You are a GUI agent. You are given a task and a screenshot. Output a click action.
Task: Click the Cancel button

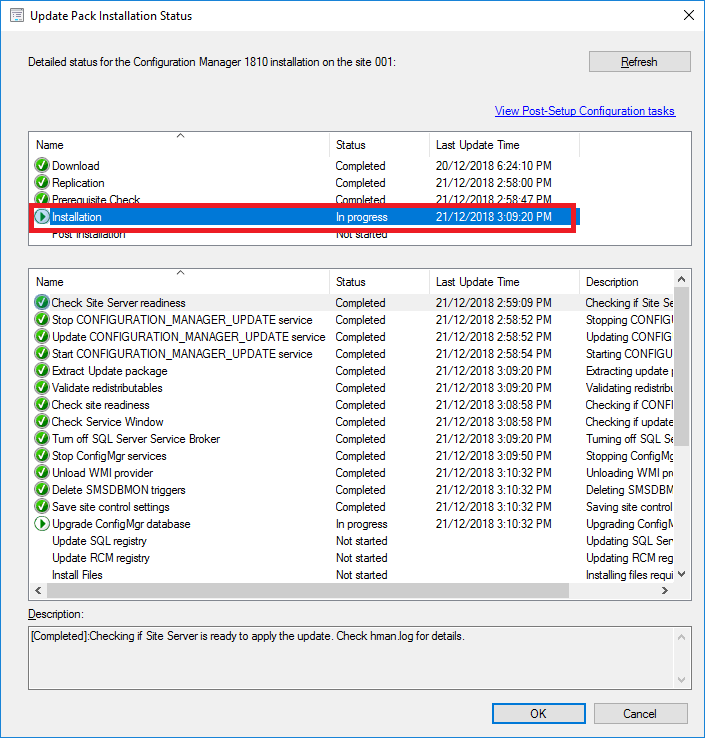tap(640, 714)
